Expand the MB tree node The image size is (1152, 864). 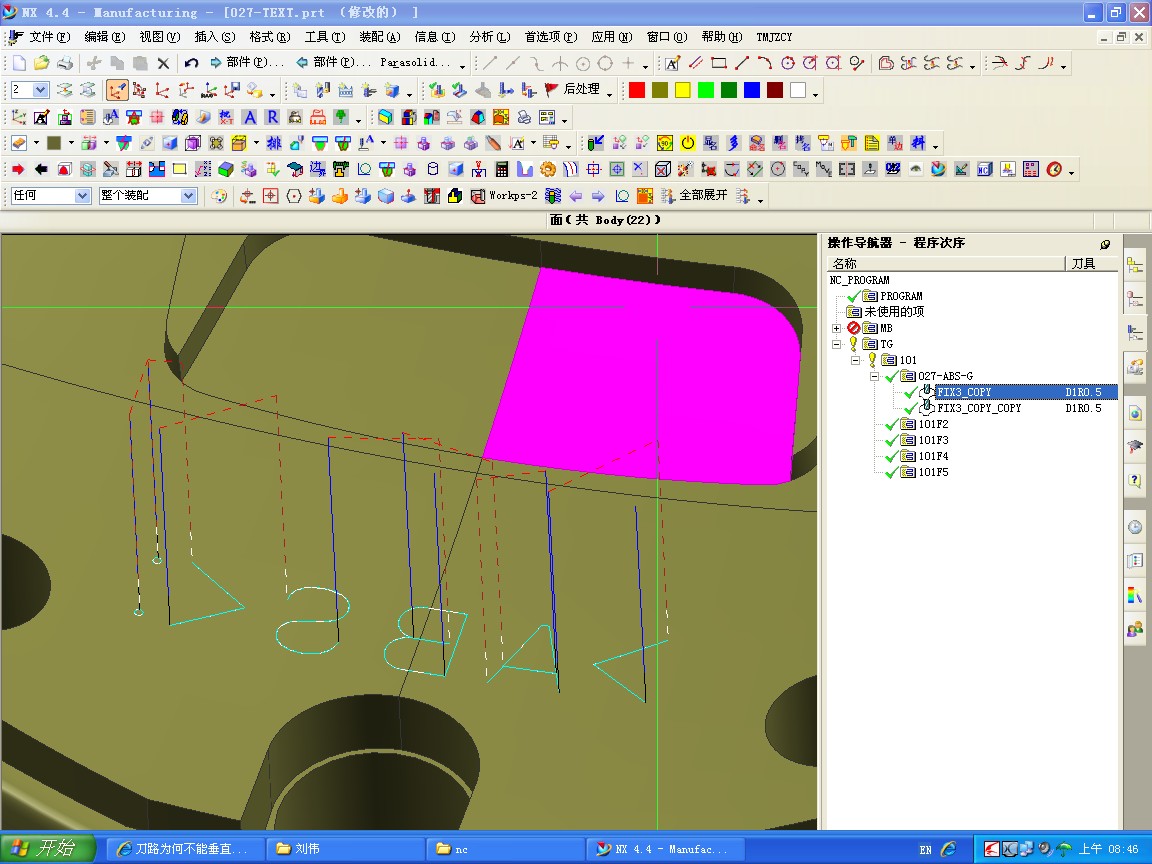pyautogui.click(x=837, y=328)
